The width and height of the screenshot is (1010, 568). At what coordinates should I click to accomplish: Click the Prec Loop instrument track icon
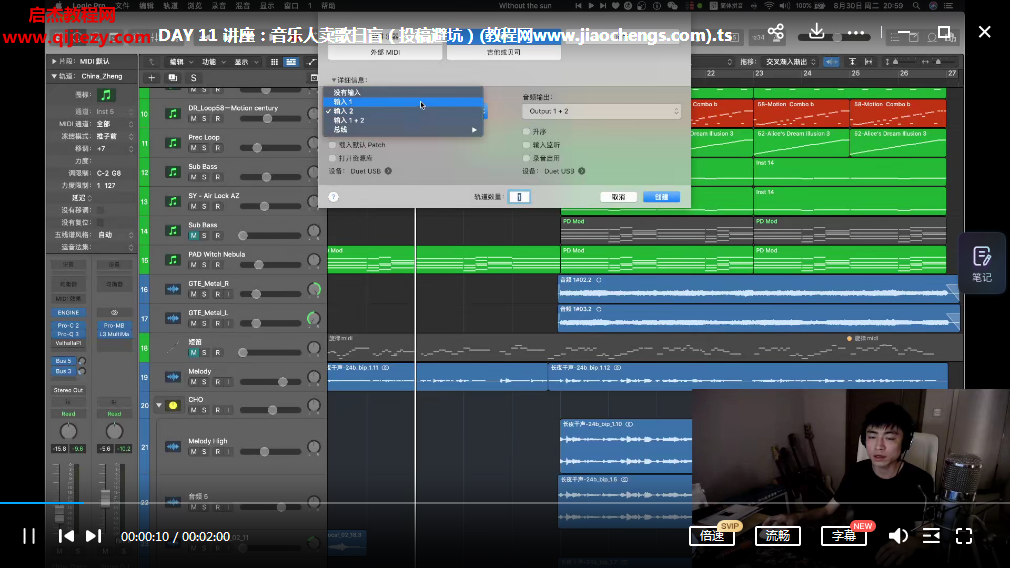coord(172,142)
